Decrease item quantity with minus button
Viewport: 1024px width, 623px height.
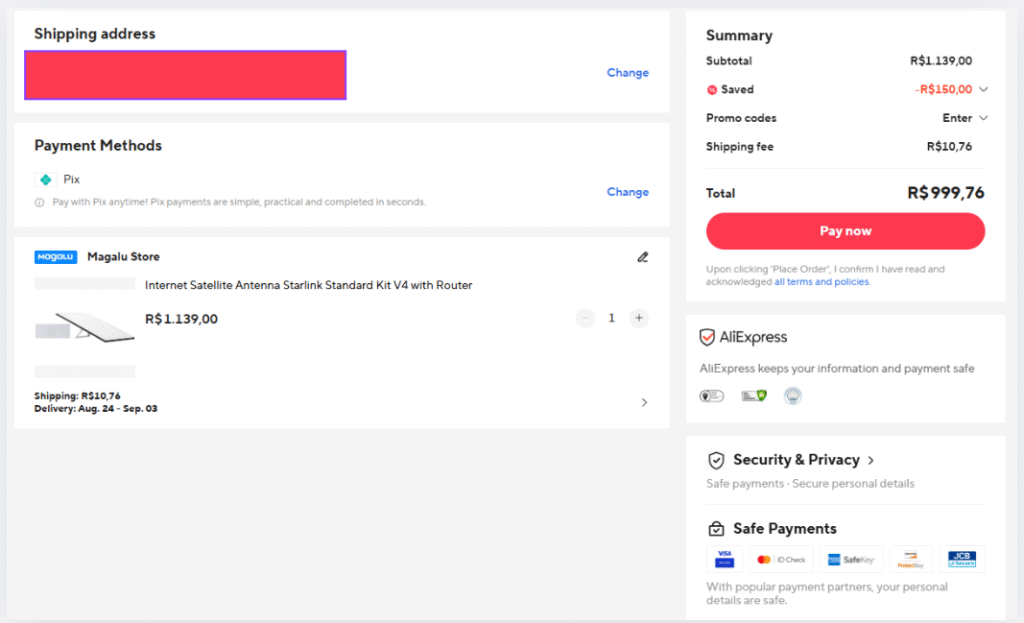[585, 318]
